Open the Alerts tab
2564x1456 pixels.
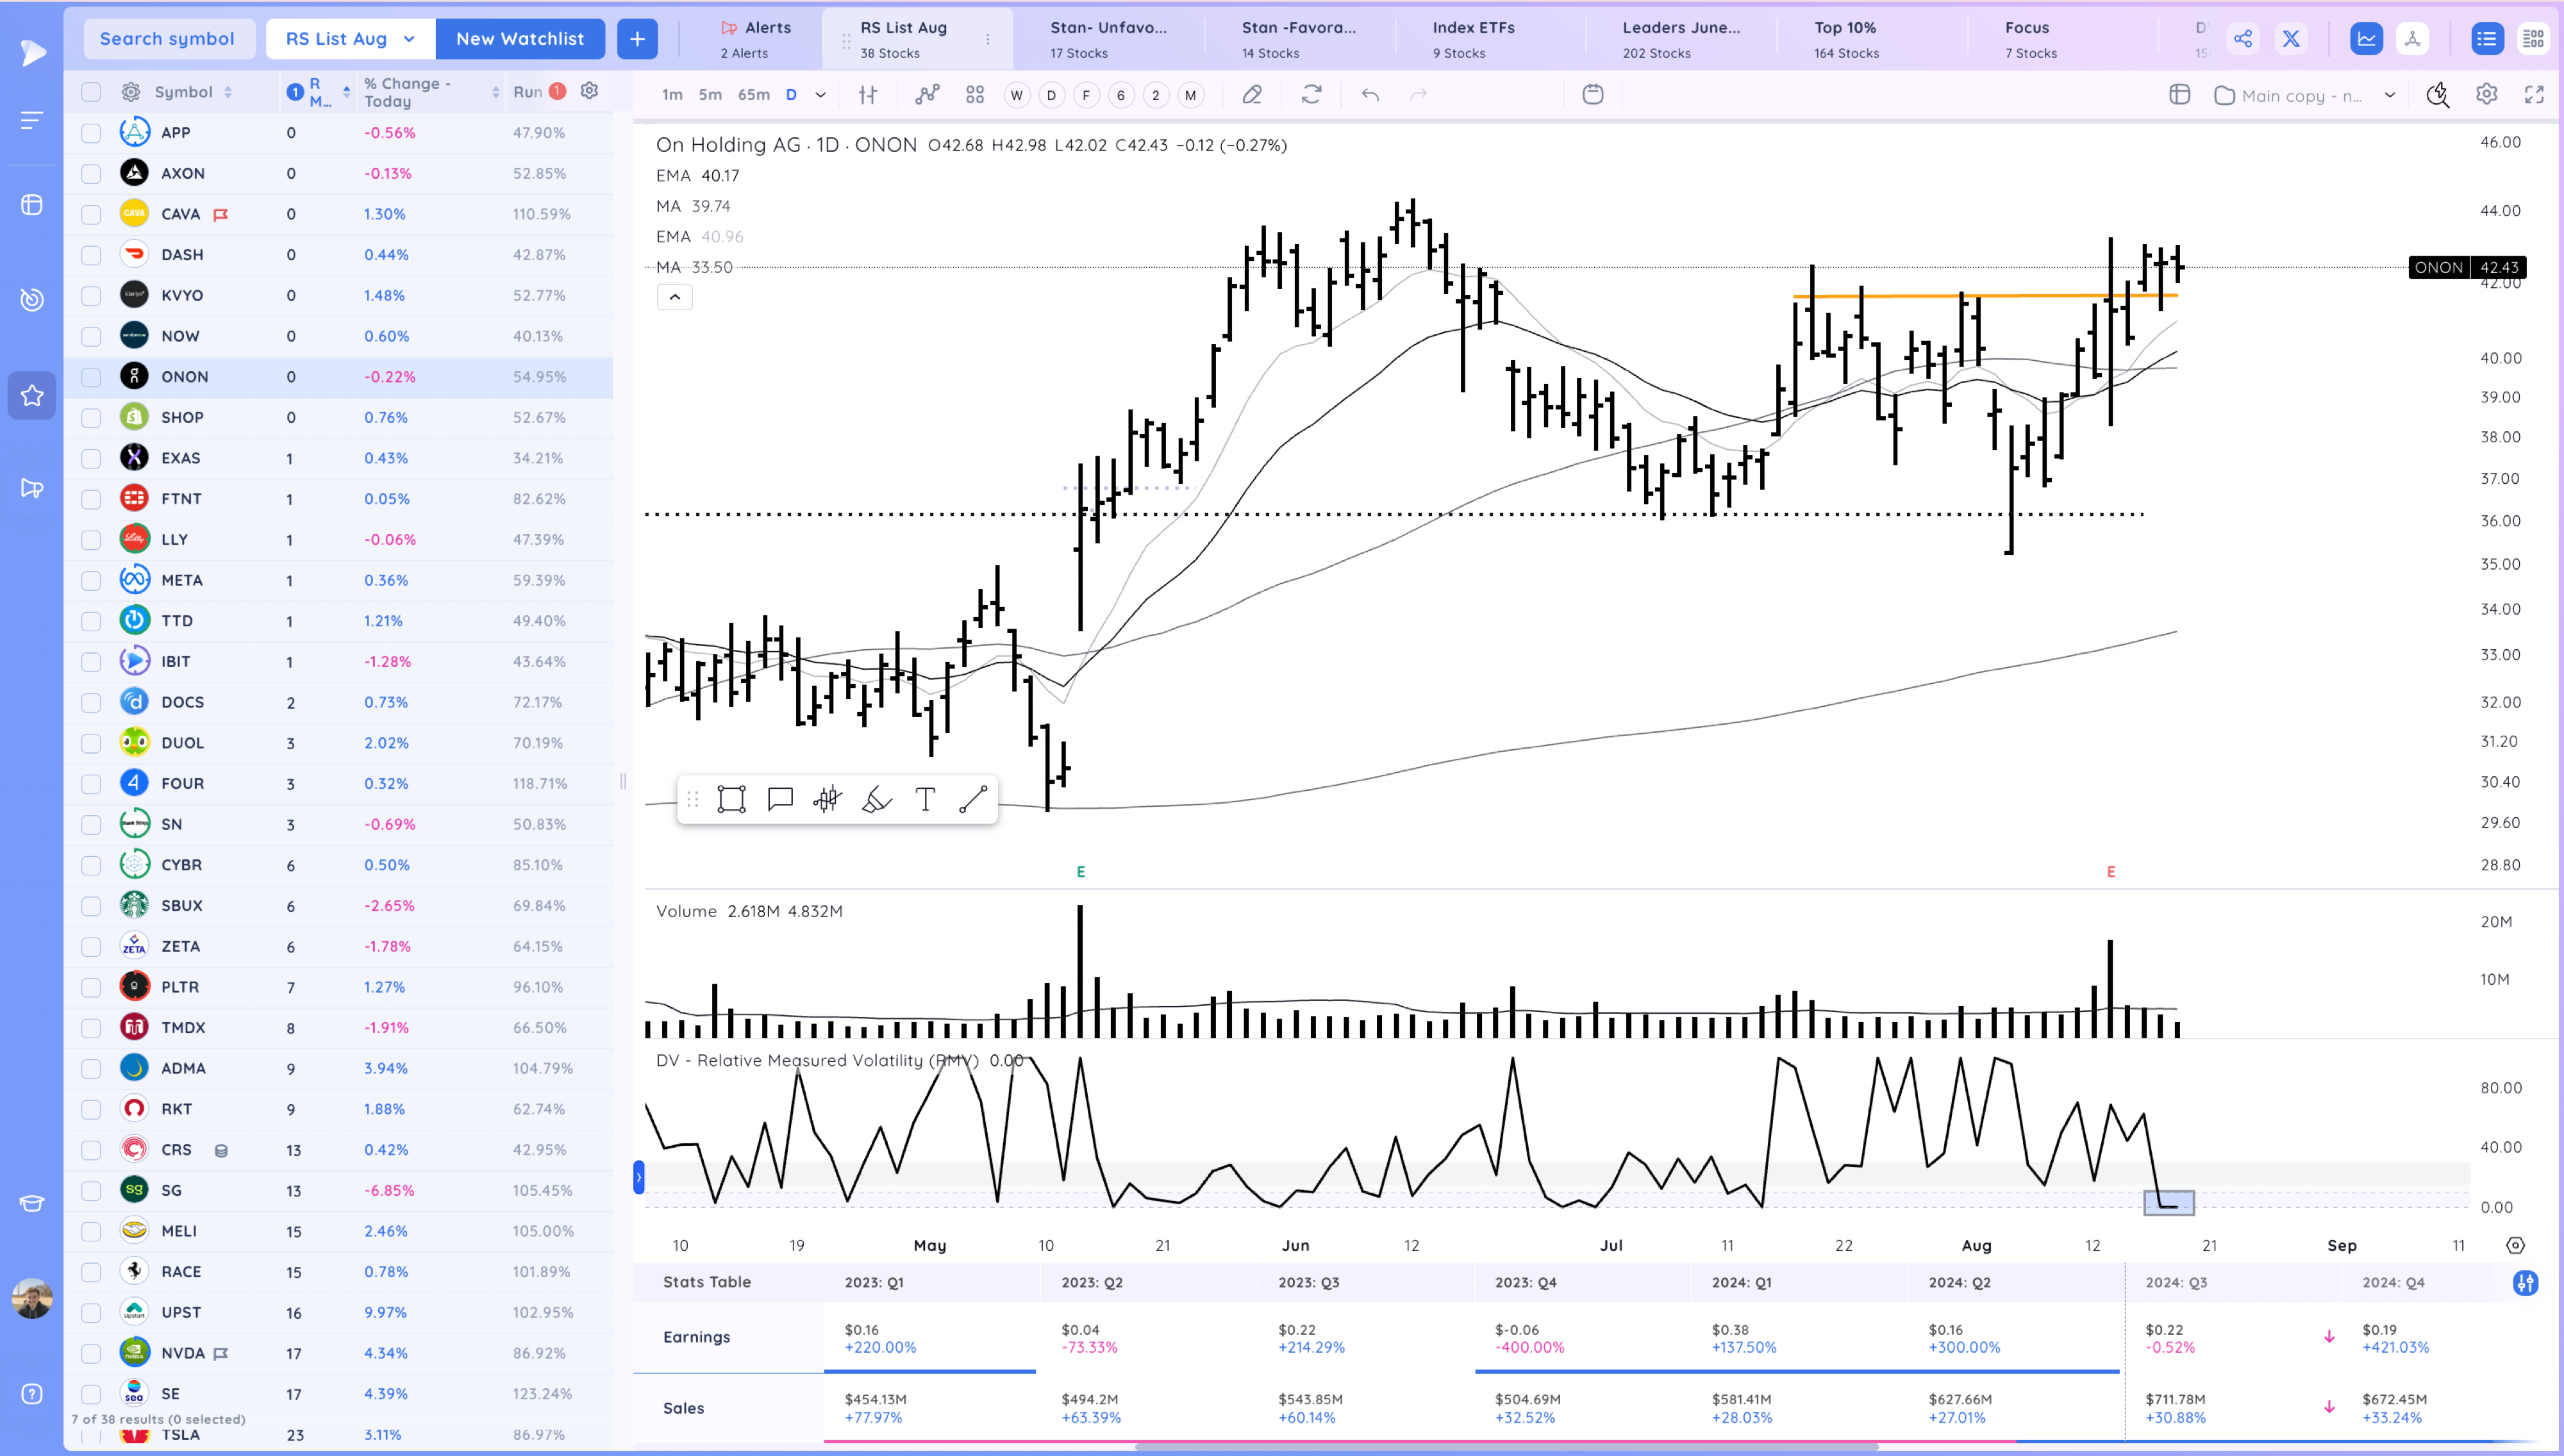[757, 38]
